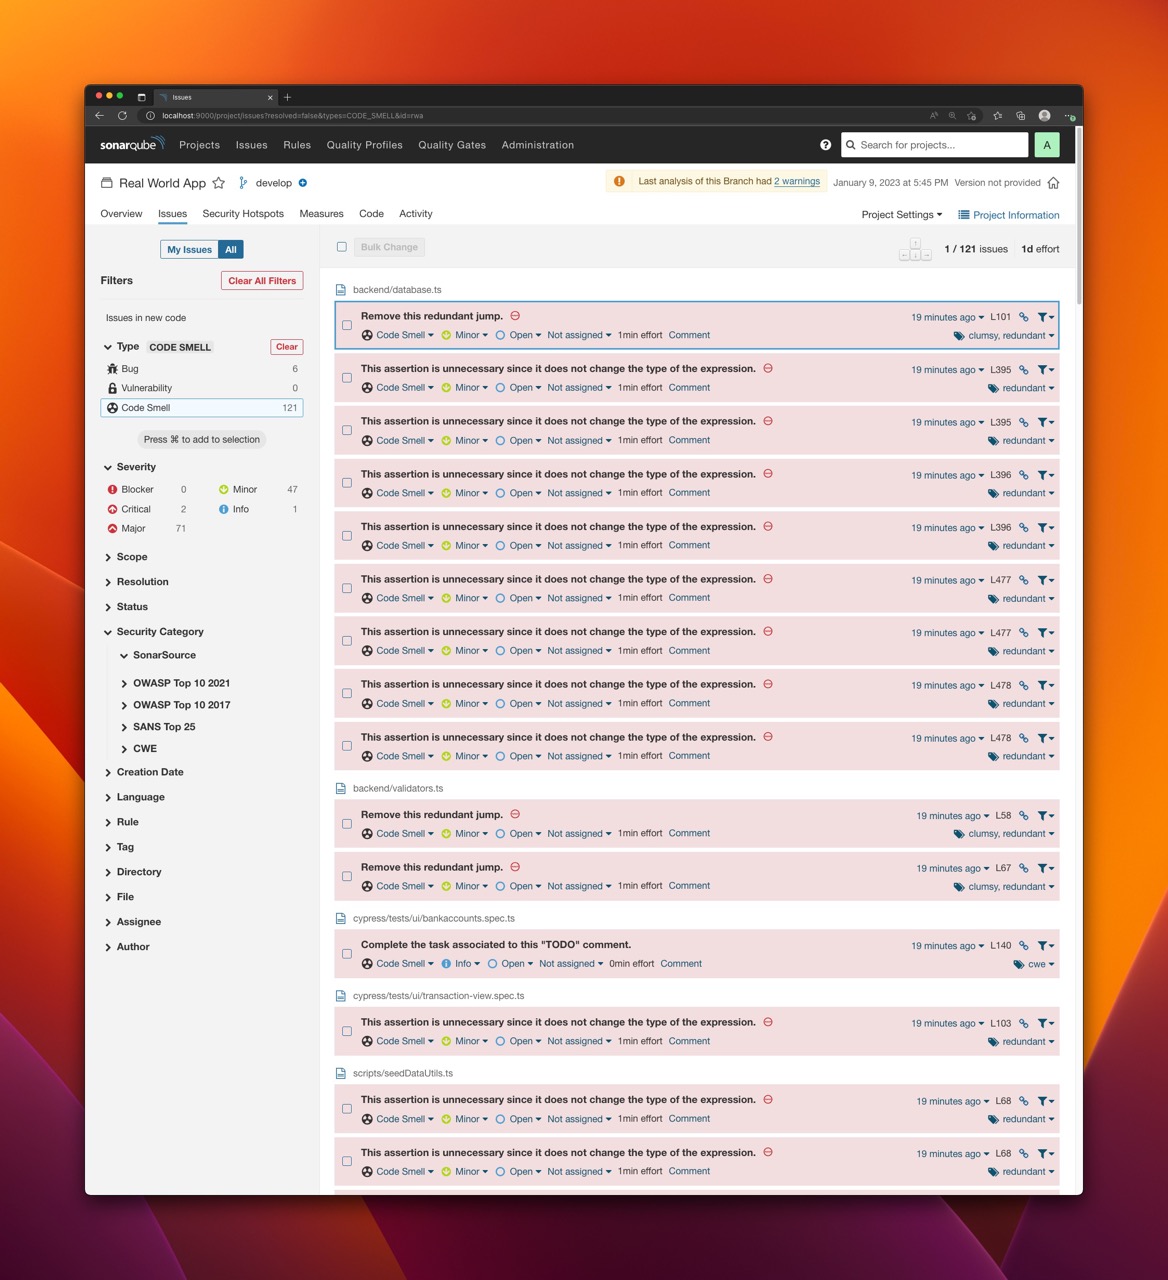Click the Clear All Filters button
Image resolution: width=1168 pixels, height=1280 pixels.
click(x=261, y=280)
